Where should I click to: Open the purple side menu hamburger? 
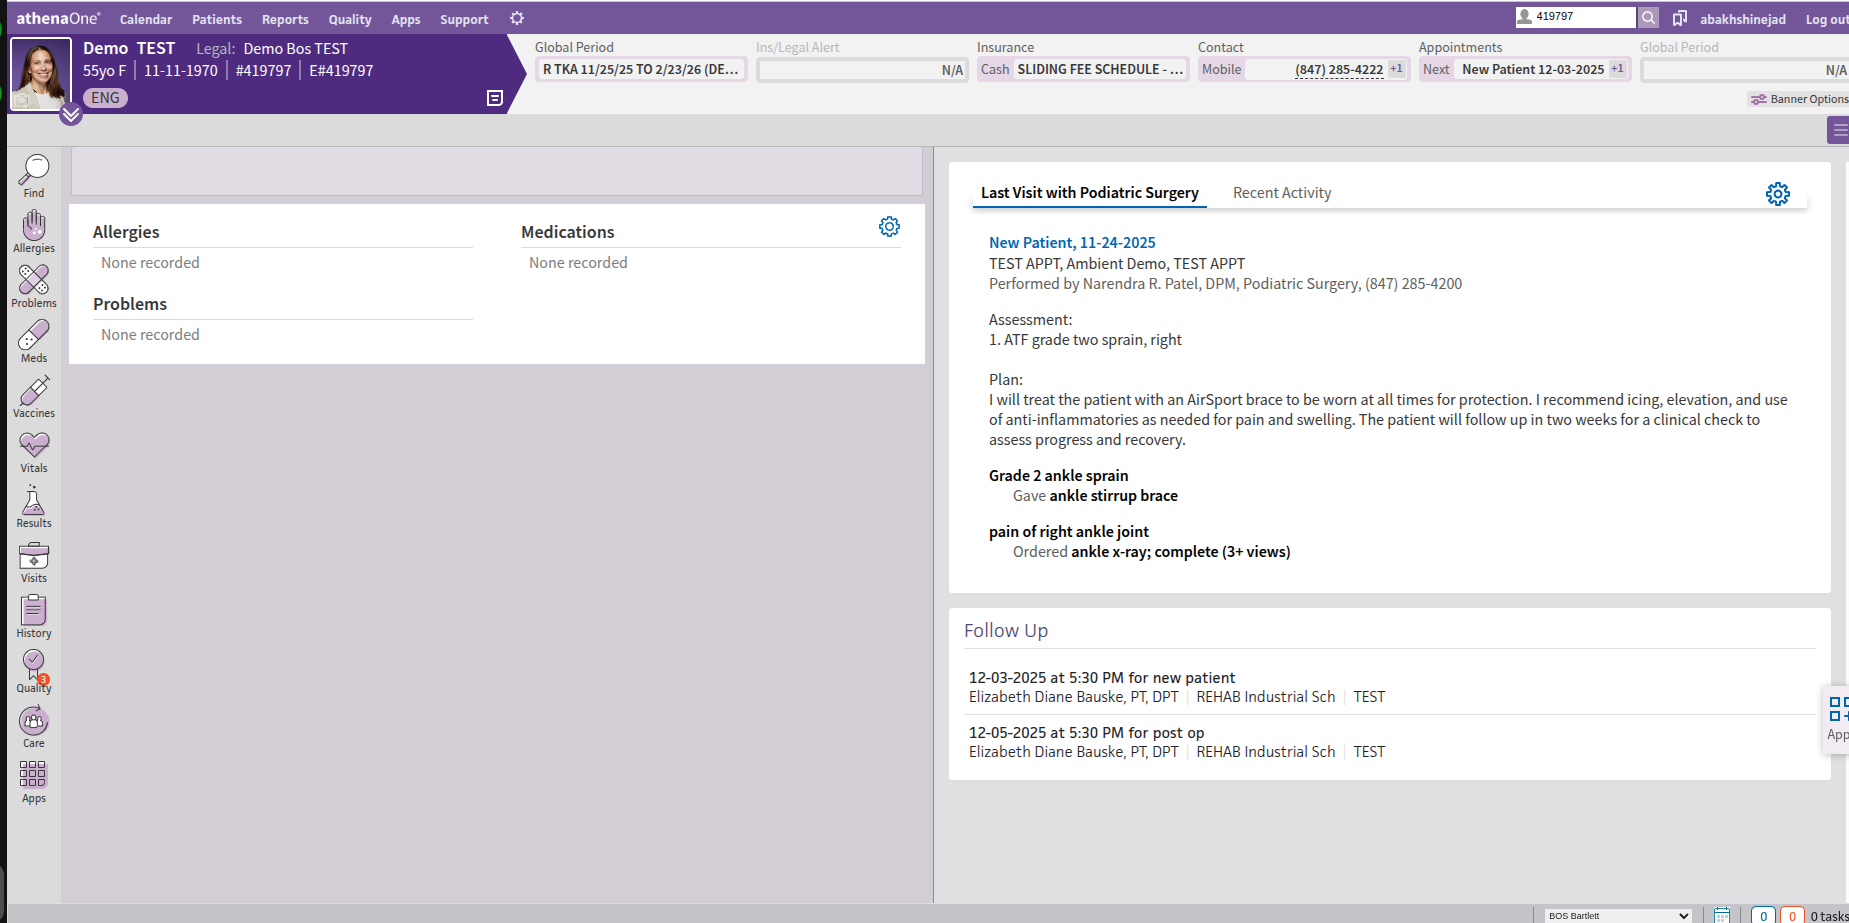pos(1839,130)
